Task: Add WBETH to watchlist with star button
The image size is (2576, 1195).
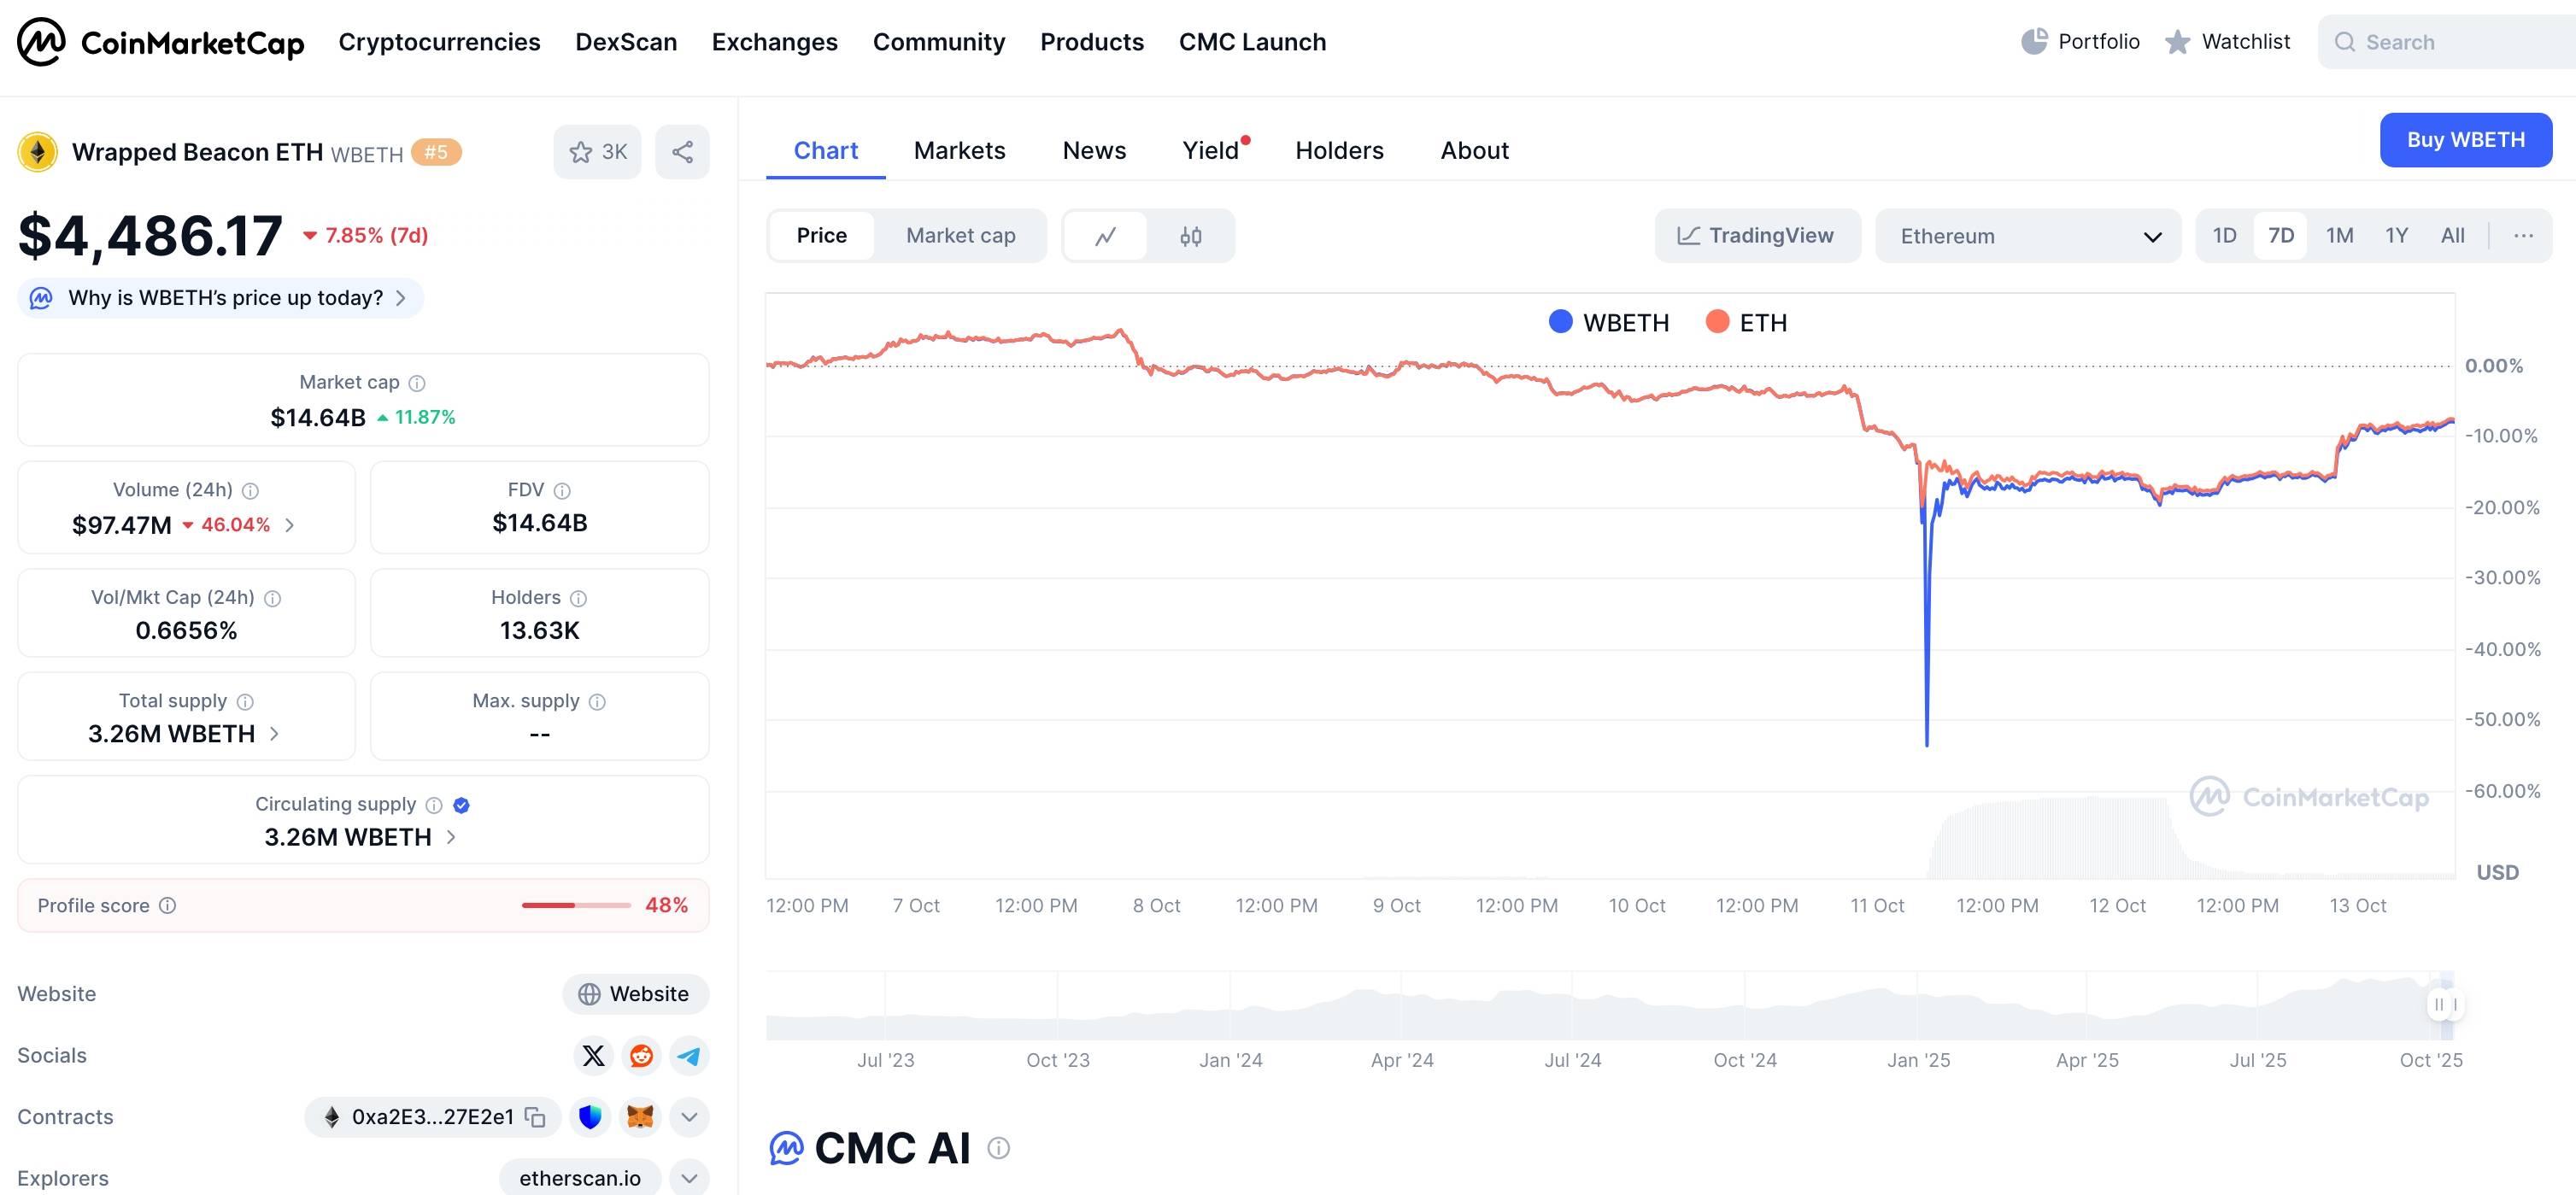Action: point(597,152)
